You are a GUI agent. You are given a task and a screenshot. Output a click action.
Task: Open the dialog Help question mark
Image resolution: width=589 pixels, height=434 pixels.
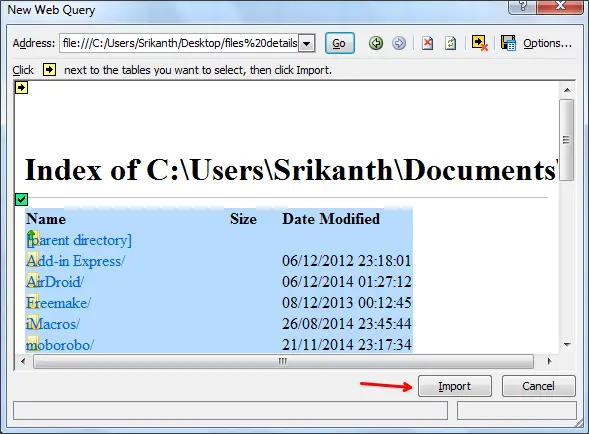point(523,6)
